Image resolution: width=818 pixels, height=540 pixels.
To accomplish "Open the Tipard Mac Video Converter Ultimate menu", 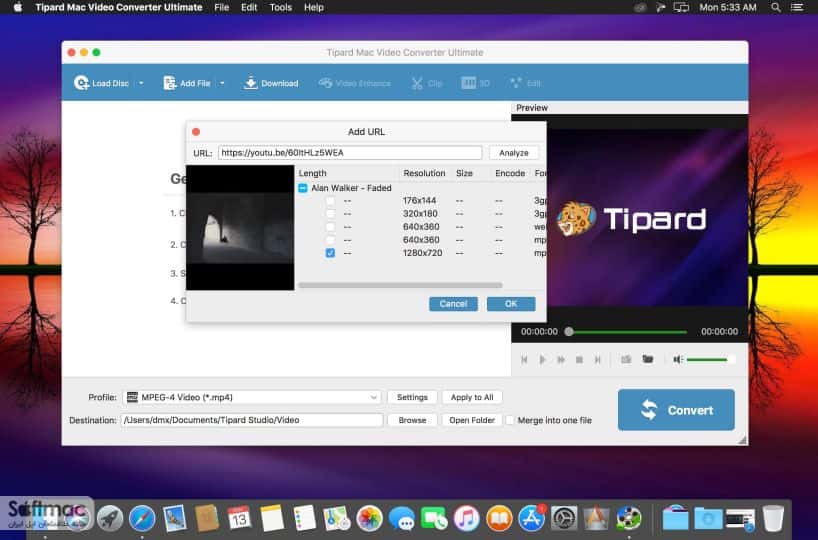I will (x=119, y=7).
